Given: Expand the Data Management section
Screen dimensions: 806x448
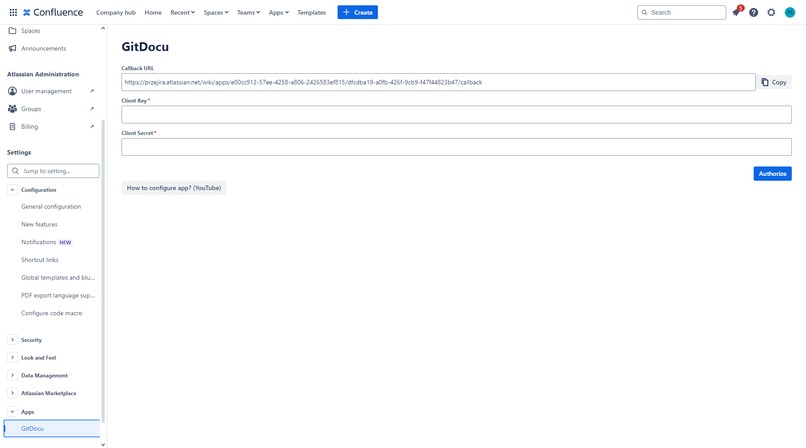Looking at the screenshot, I should [12, 375].
